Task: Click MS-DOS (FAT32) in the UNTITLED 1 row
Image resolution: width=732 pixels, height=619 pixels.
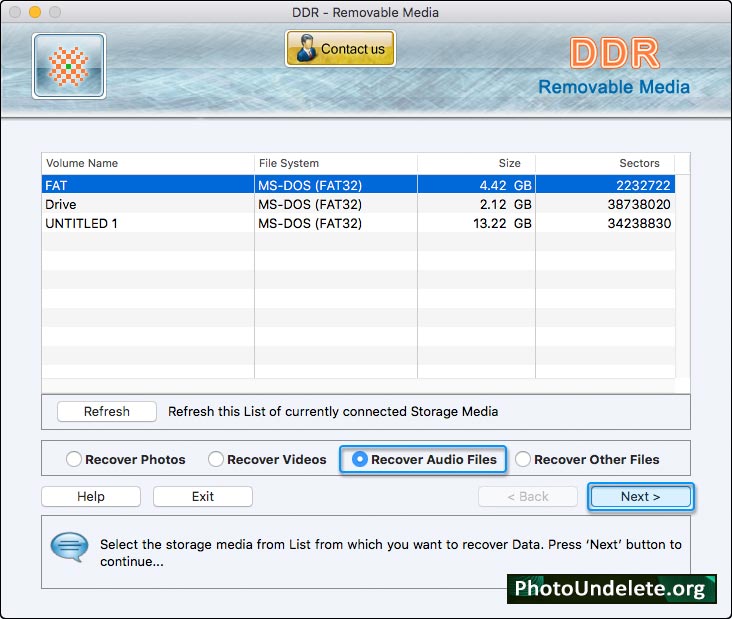Action: point(310,224)
